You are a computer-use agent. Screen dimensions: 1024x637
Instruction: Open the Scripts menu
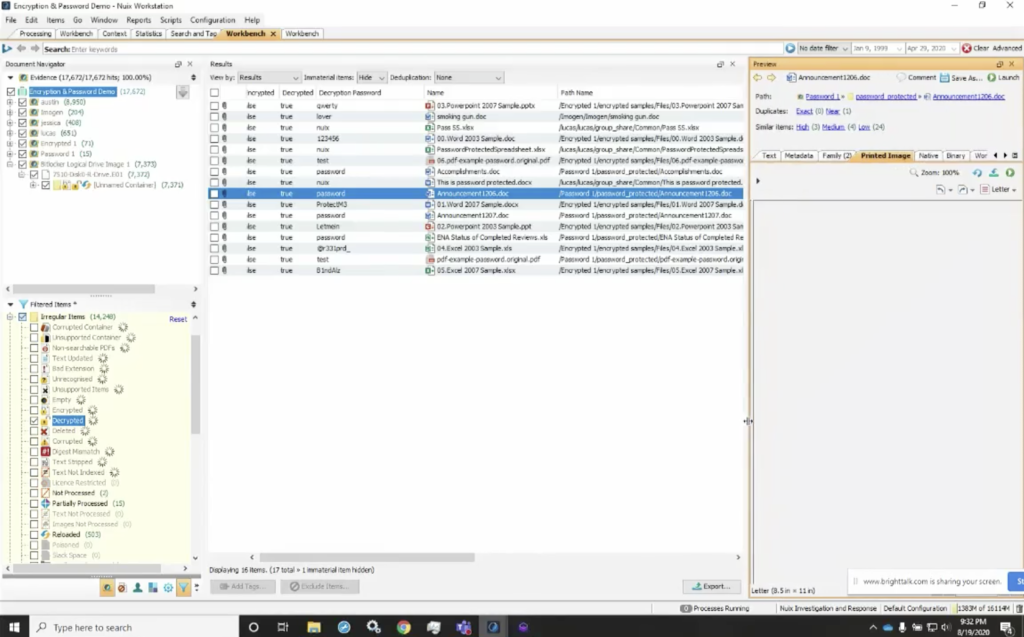point(170,20)
